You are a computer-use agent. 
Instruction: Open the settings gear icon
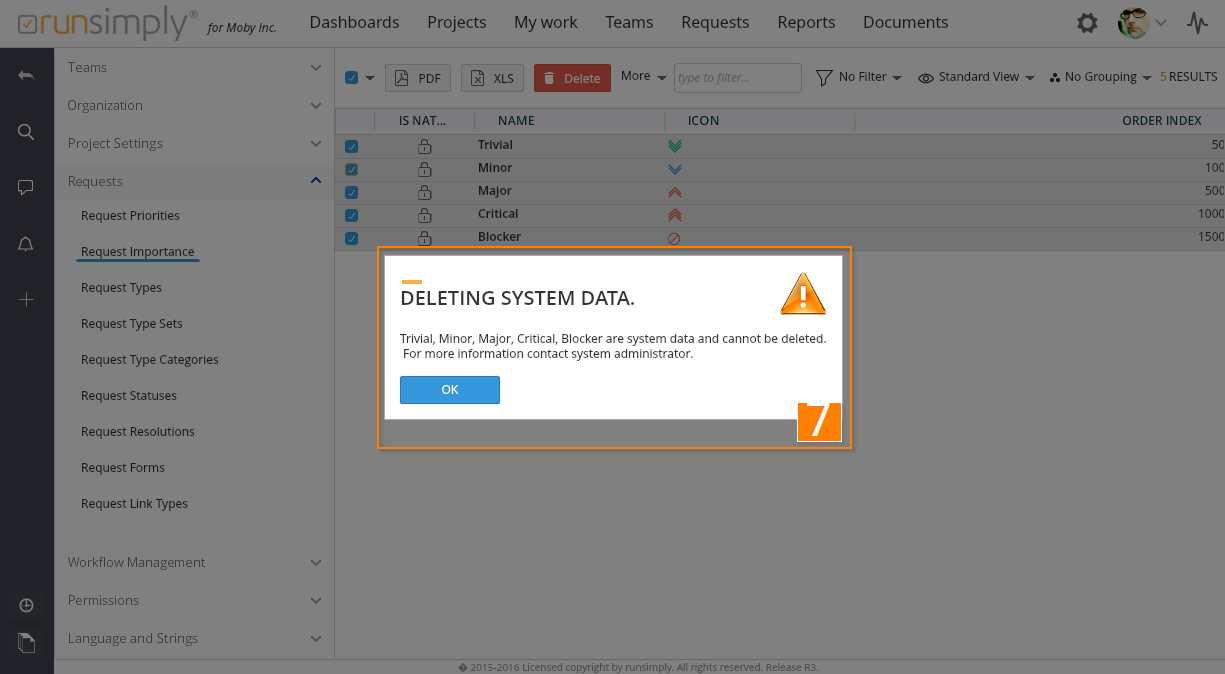[x=1087, y=23]
